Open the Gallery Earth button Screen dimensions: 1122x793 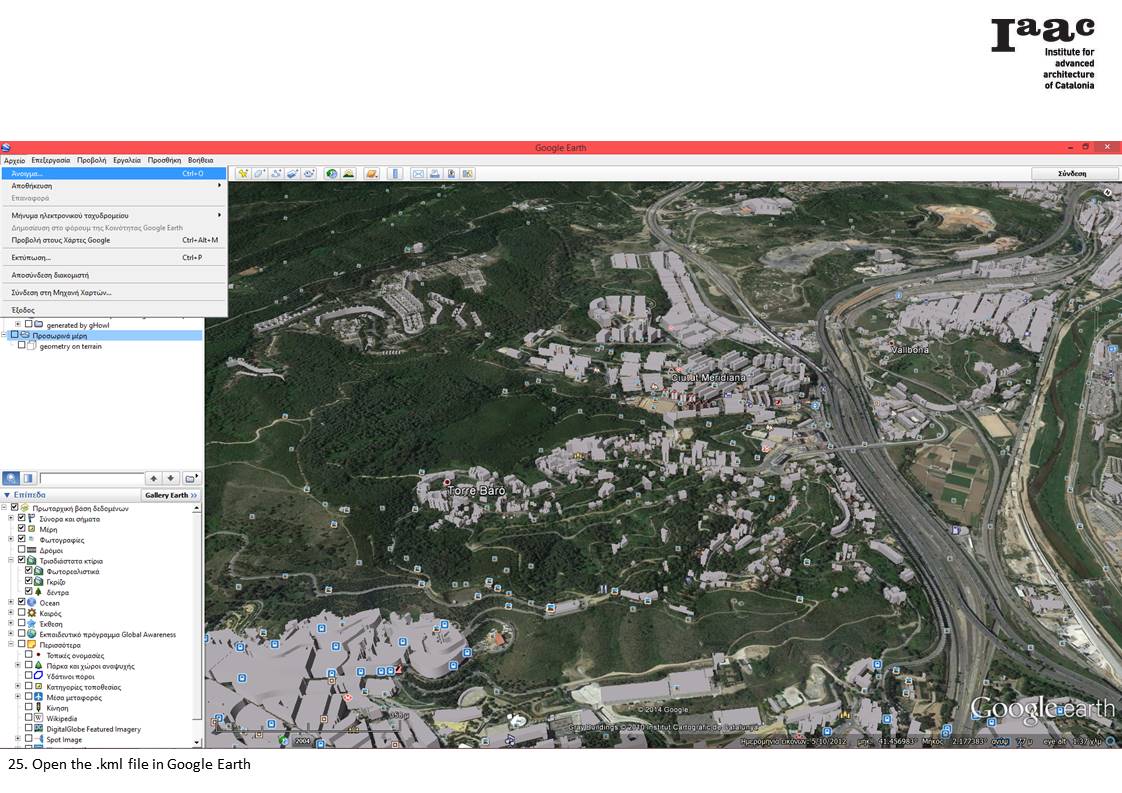[171, 495]
